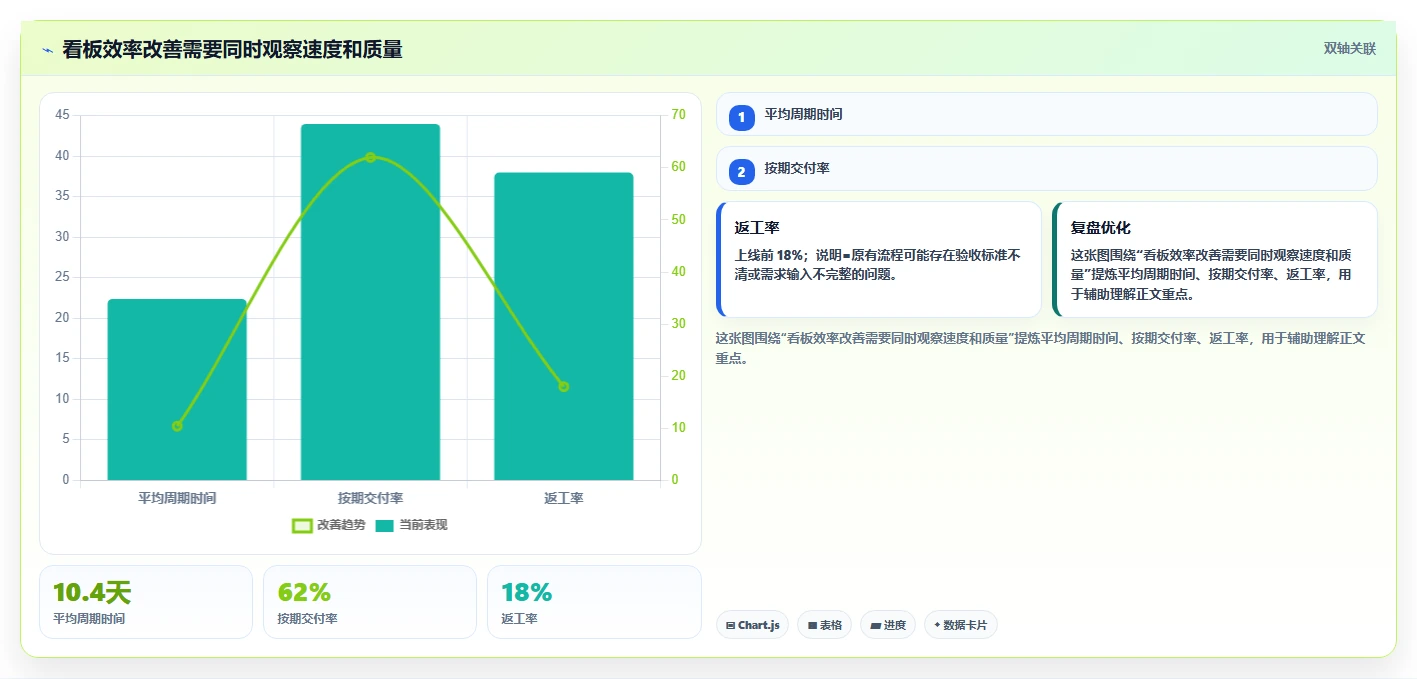Click the 当前表现 teal legend swatch
Screen dimensions: 1417x679
(x=385, y=526)
